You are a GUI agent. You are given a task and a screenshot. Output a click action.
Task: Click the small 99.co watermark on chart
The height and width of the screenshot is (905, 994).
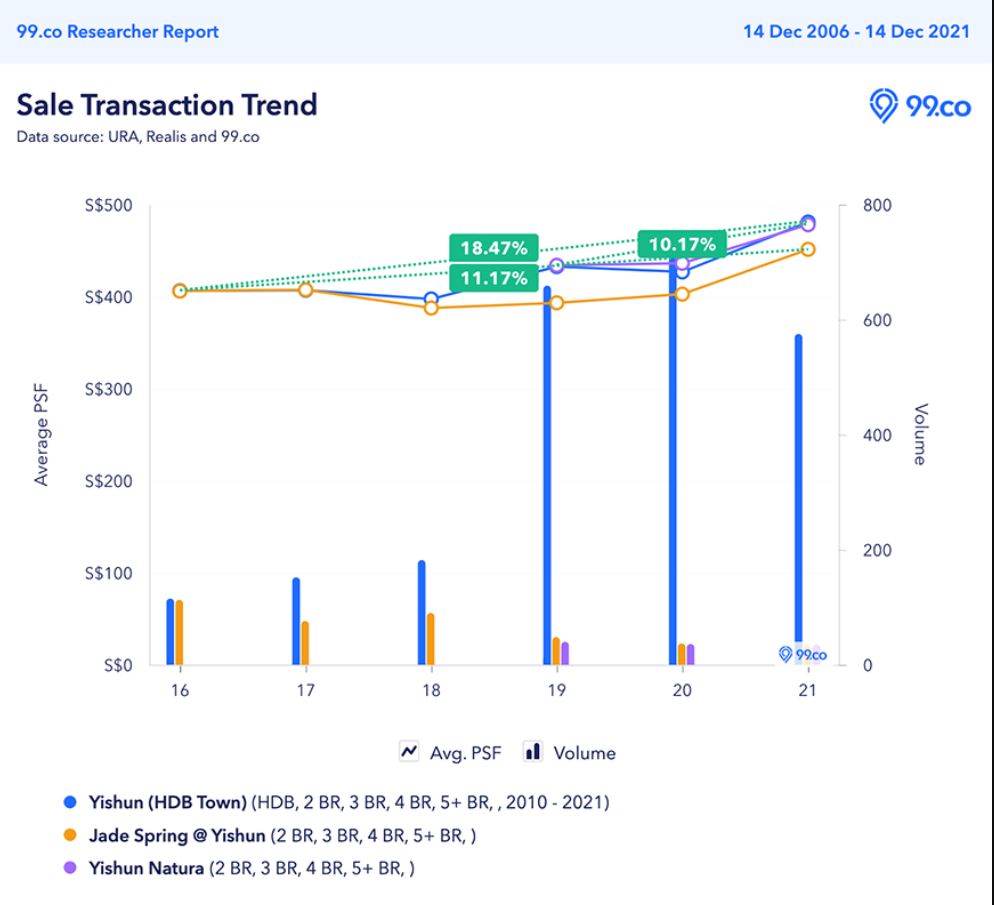[x=802, y=654]
